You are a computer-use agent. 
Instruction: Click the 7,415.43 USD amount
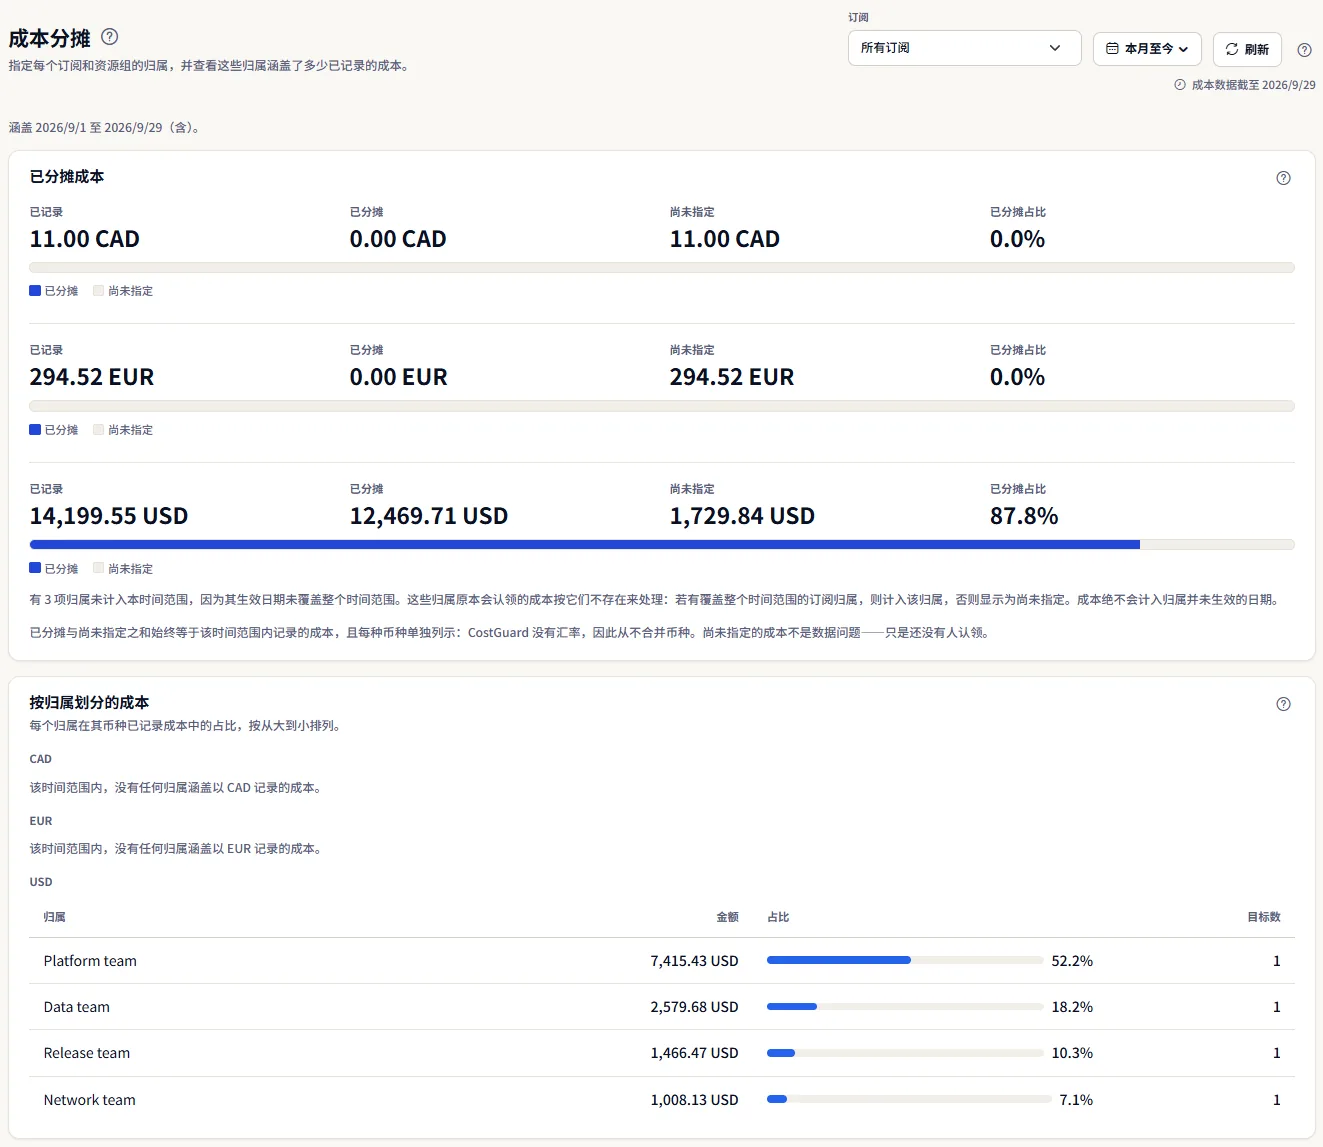coord(694,961)
